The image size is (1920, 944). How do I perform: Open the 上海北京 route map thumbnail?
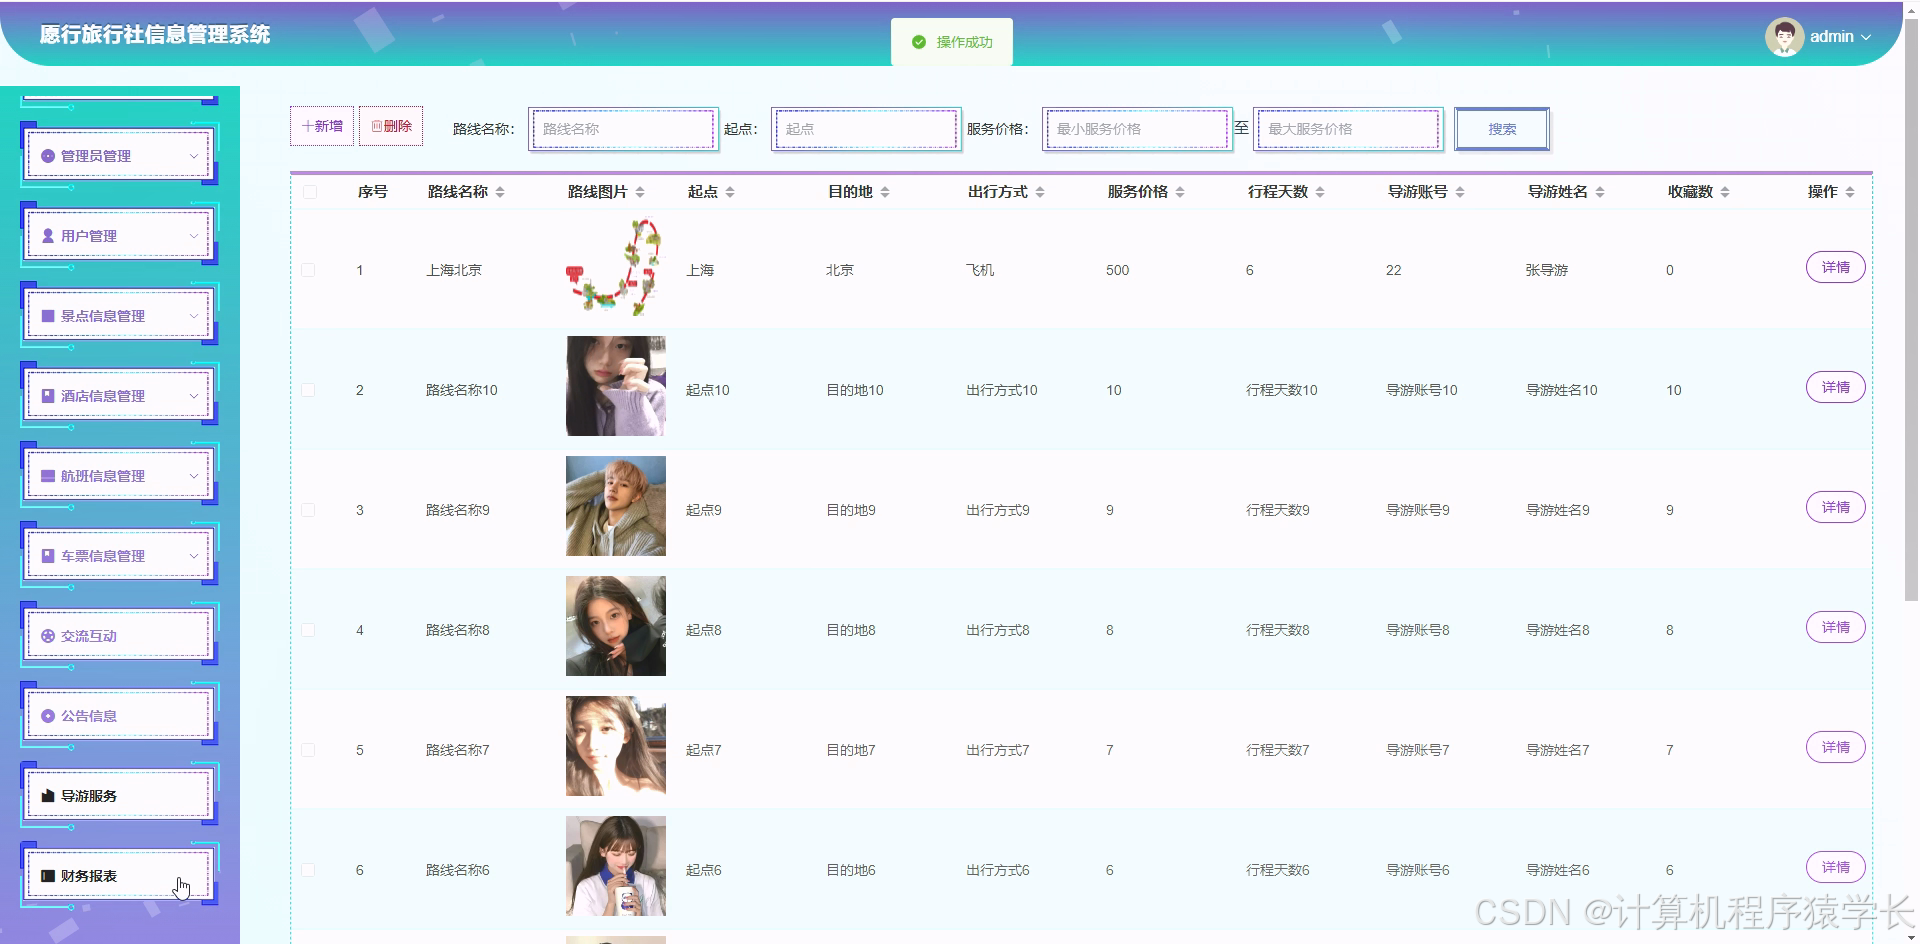click(616, 267)
